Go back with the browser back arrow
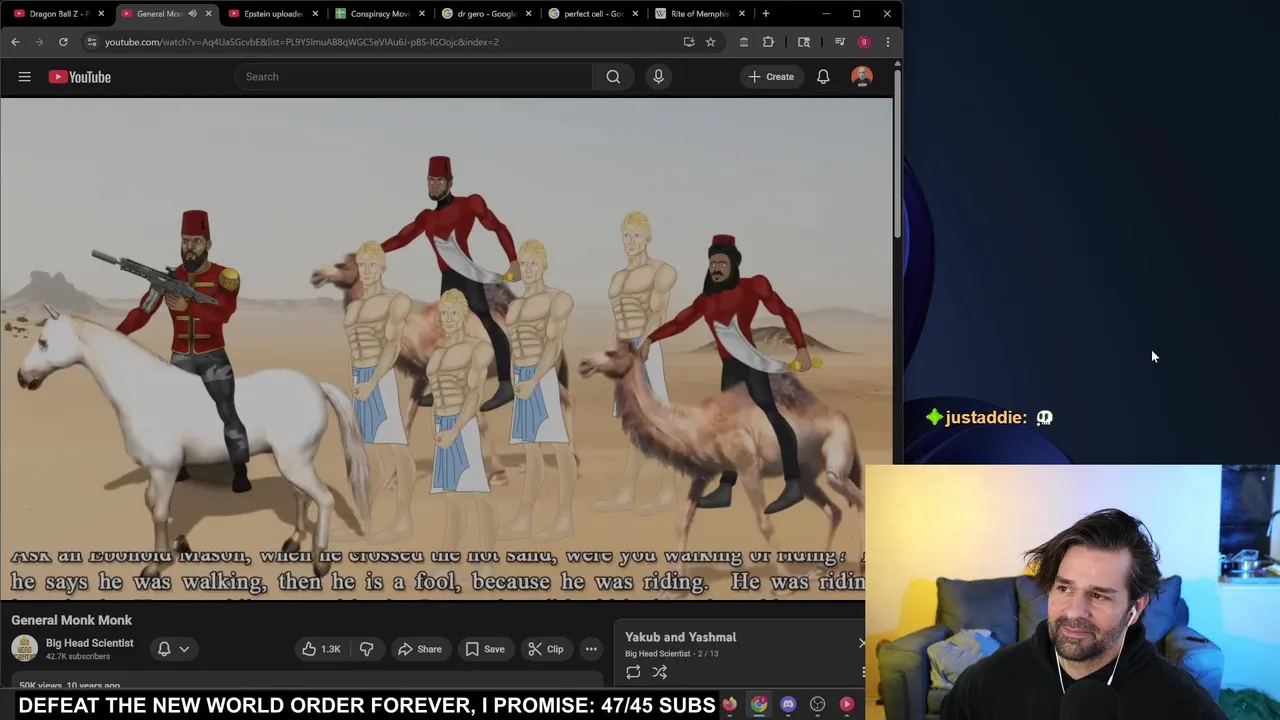 [x=15, y=42]
